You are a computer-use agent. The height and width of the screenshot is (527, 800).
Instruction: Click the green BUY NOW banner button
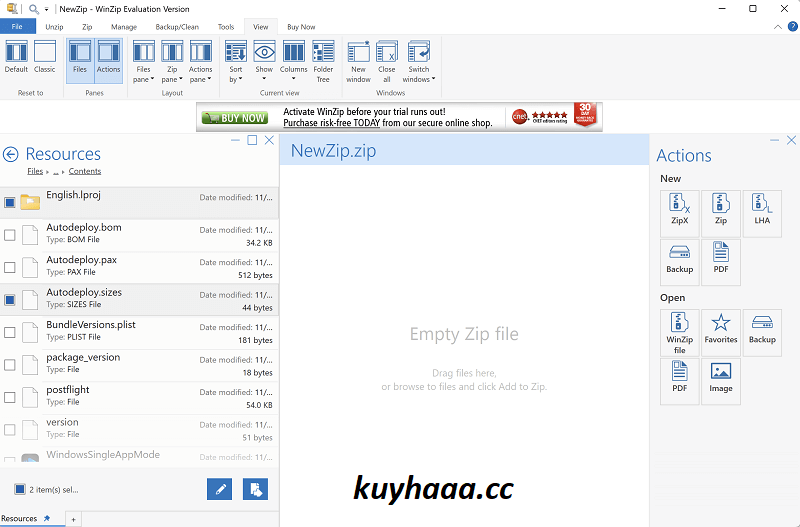point(234,118)
